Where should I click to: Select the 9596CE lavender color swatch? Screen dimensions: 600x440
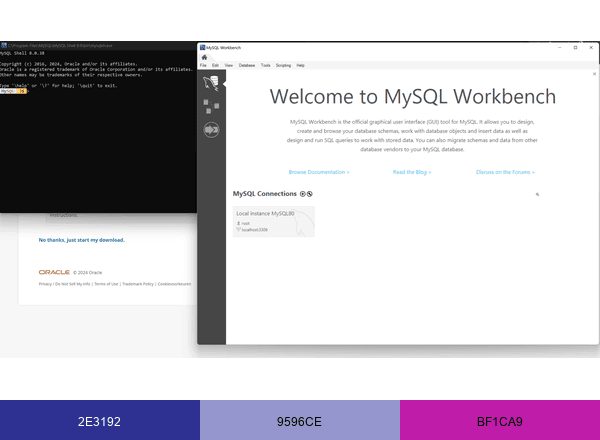[300, 420]
